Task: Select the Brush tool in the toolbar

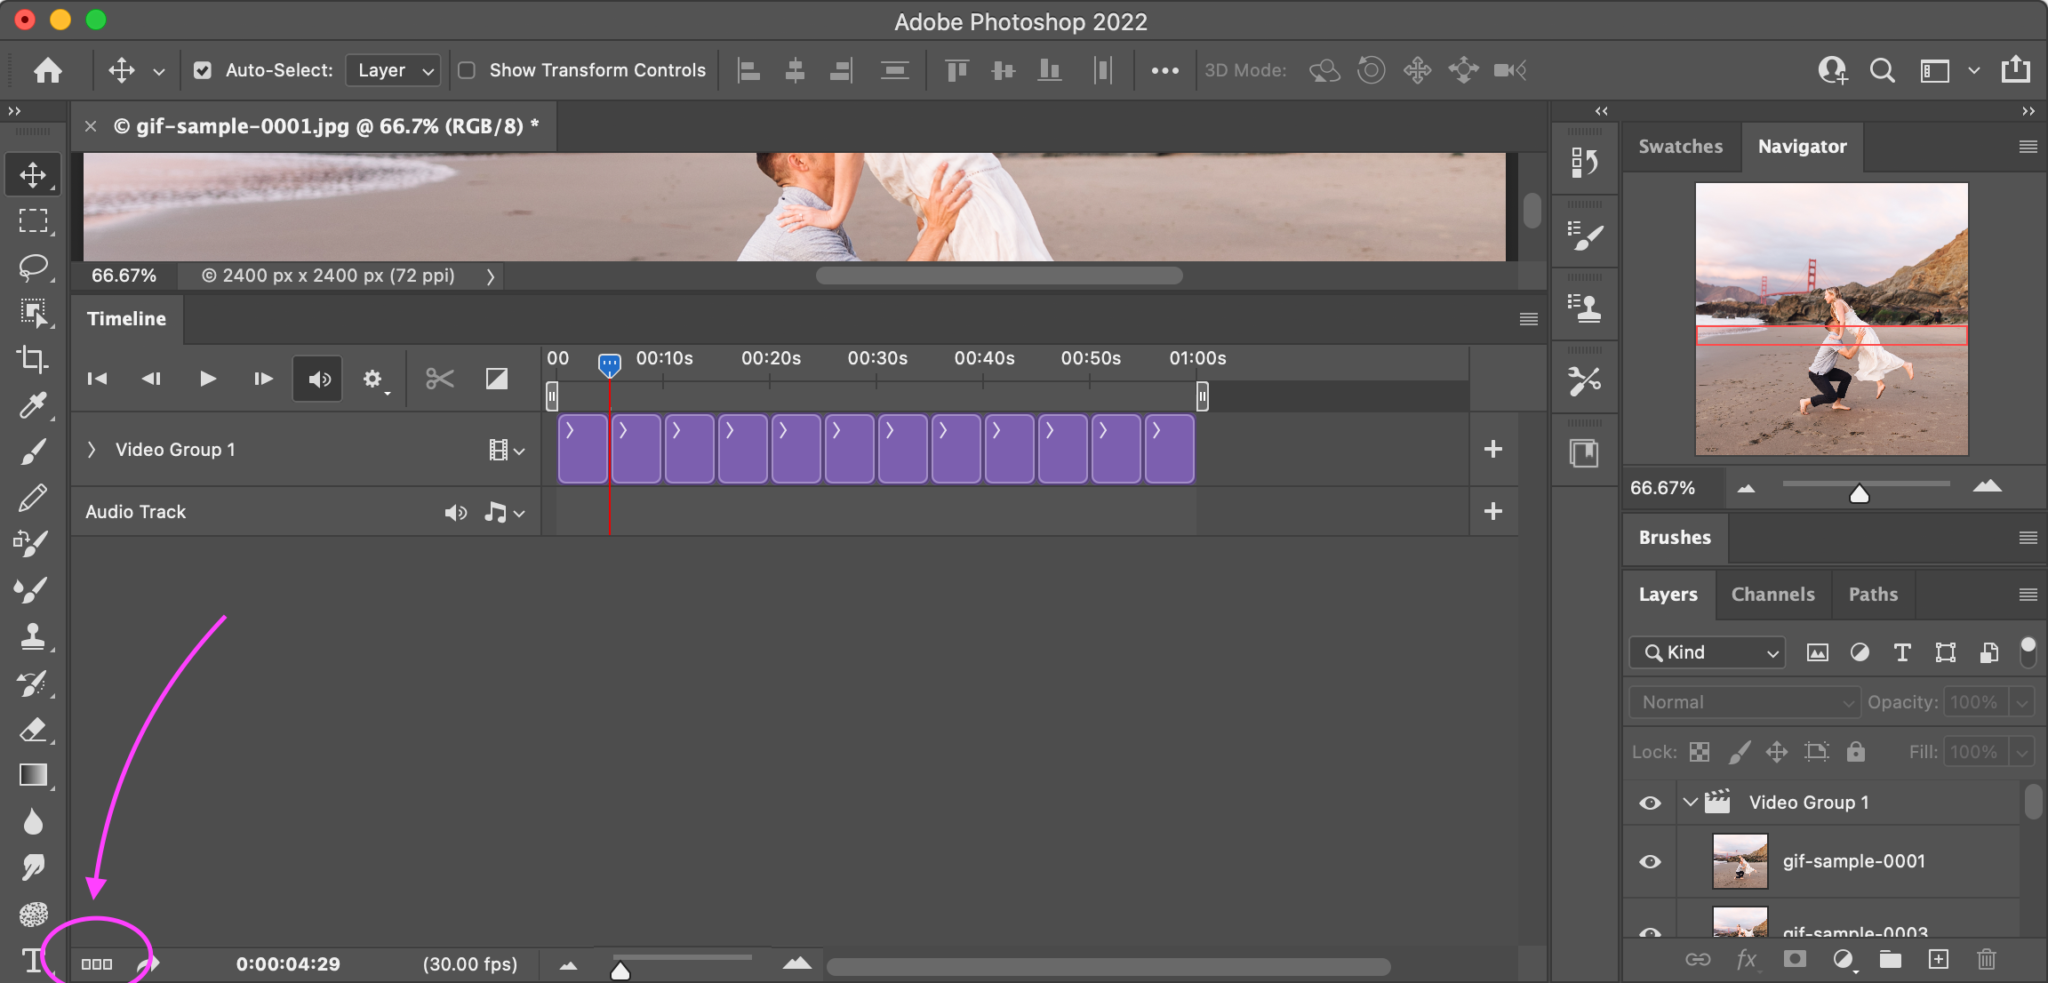Action: tap(33, 451)
